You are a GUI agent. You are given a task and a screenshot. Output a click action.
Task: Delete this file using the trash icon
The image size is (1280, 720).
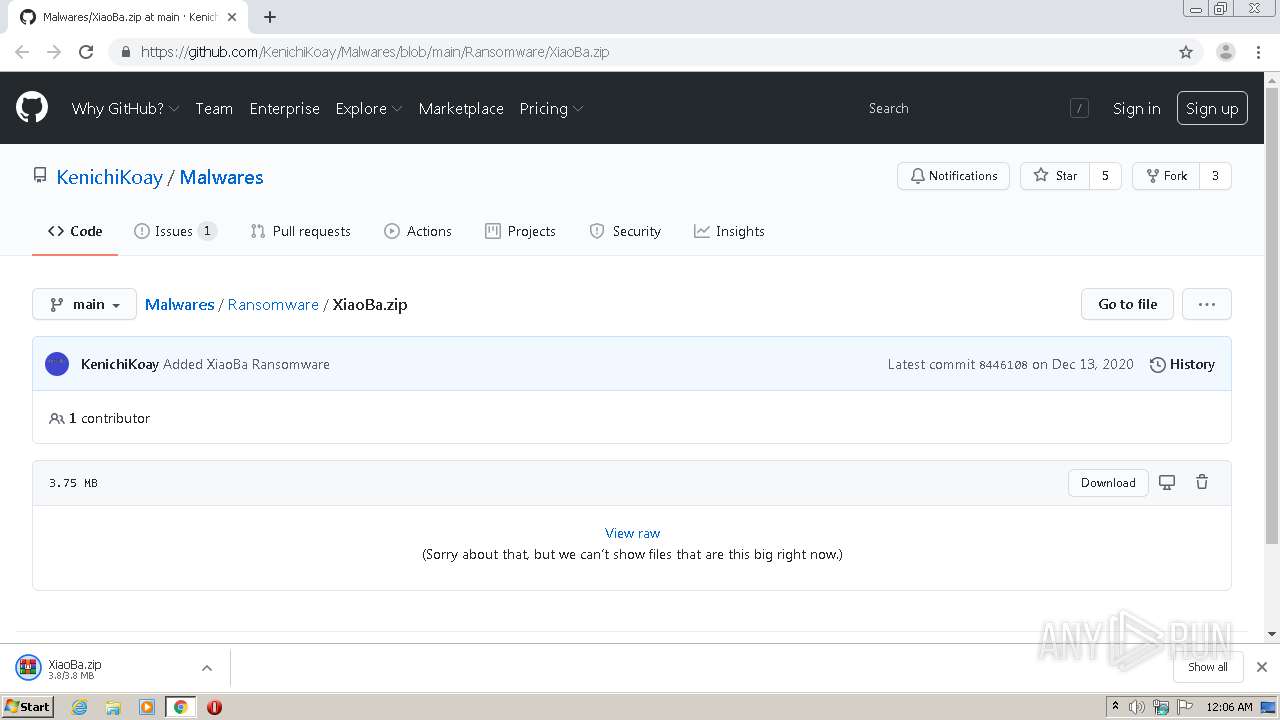click(1202, 482)
